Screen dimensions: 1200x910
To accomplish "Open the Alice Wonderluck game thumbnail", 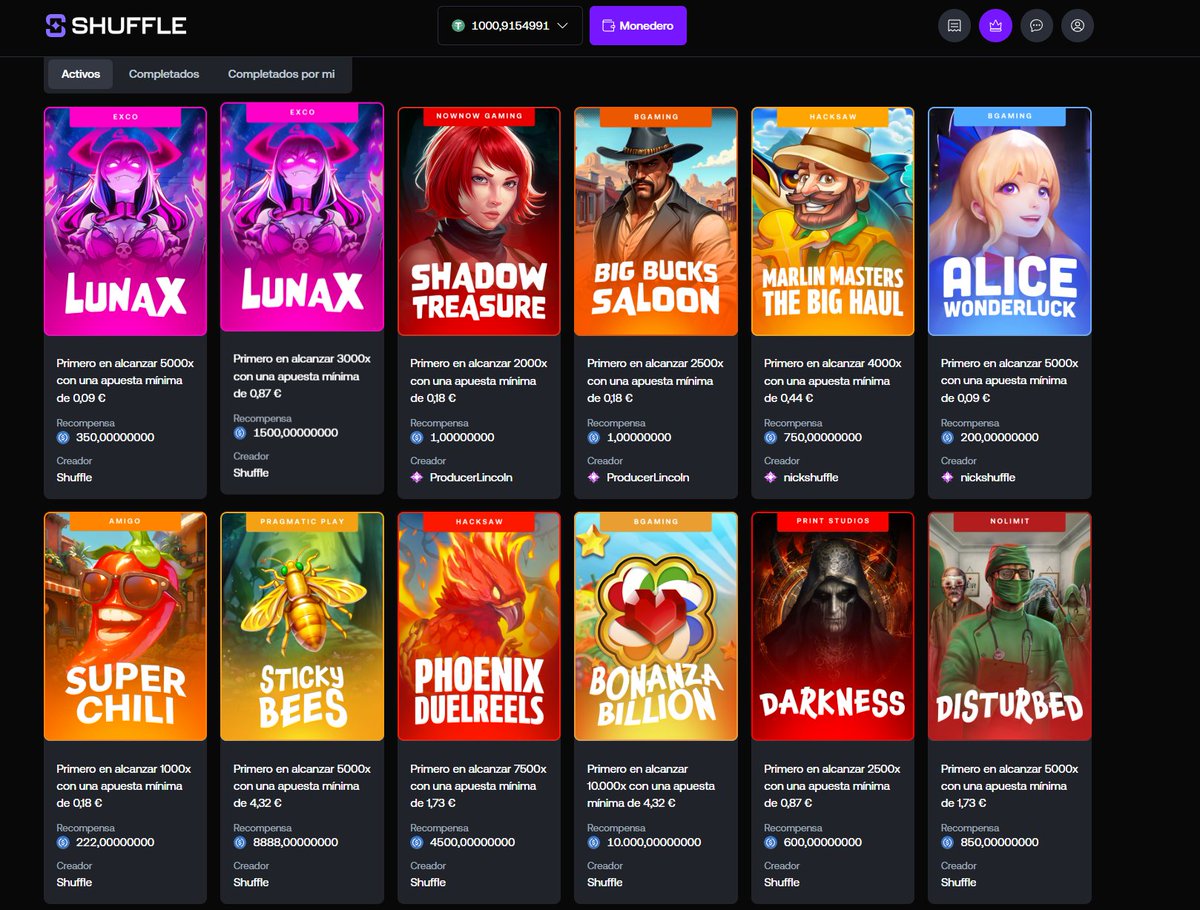I will tap(1010, 221).
